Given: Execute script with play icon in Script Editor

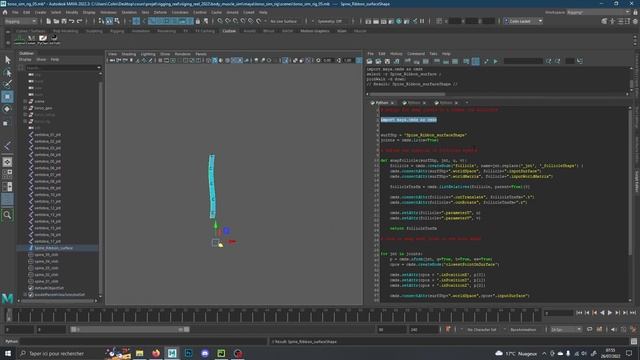Looking at the screenshot, I should click(496, 61).
